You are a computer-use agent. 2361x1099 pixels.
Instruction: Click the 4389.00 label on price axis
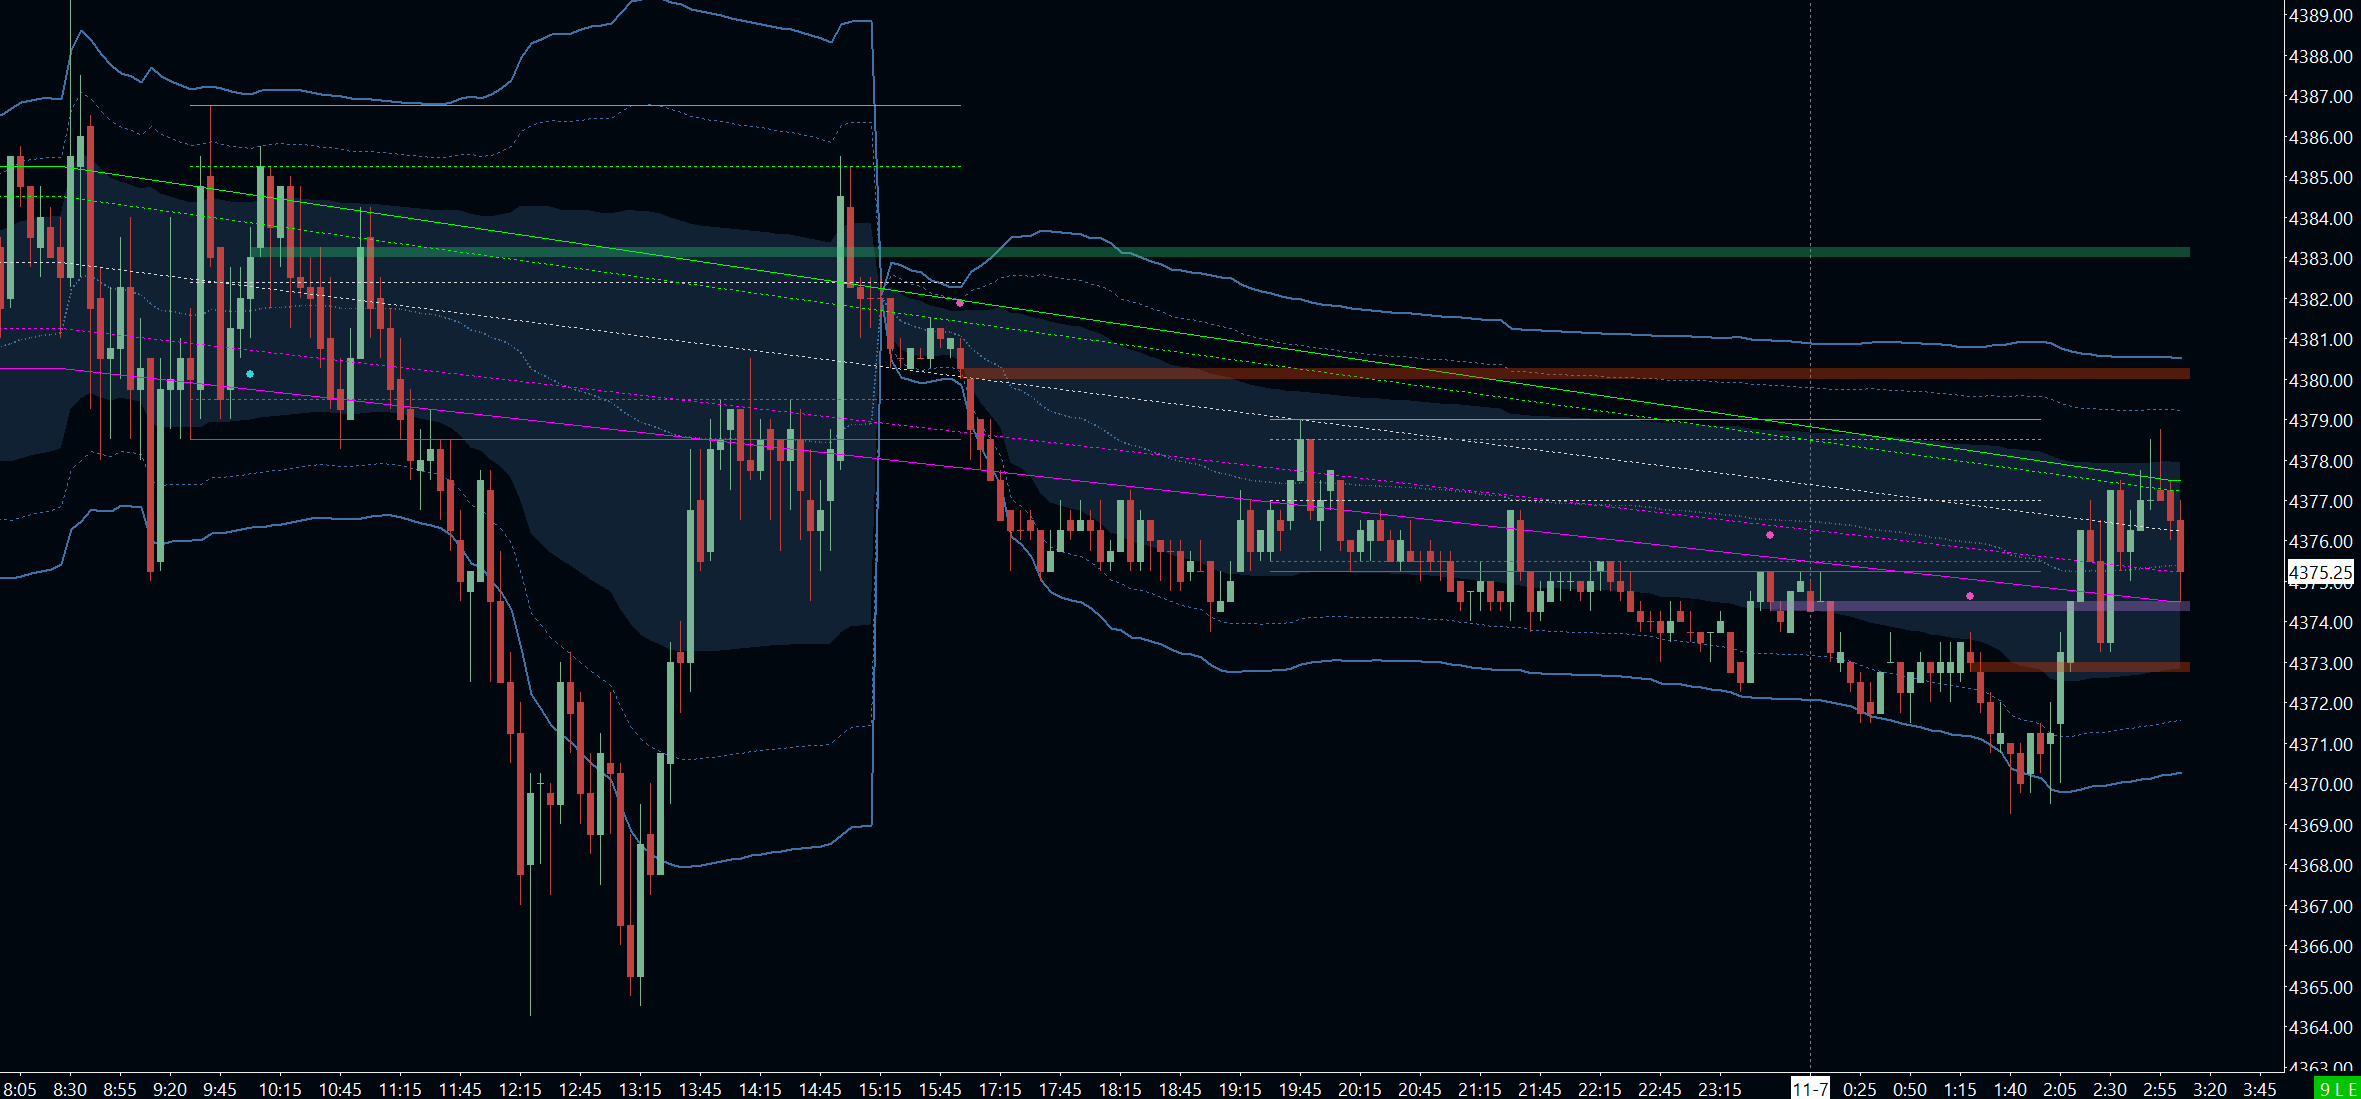[x=2320, y=16]
